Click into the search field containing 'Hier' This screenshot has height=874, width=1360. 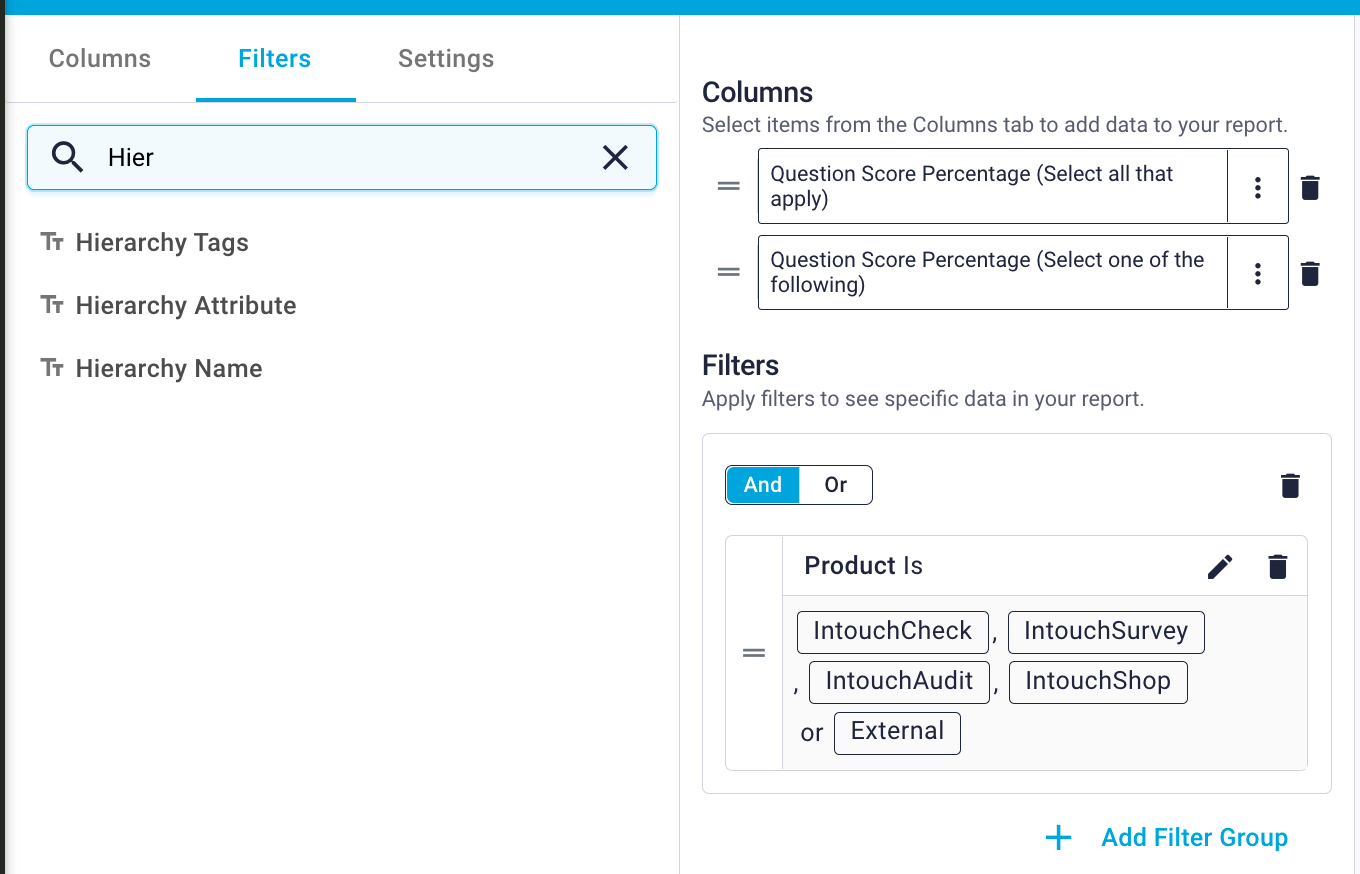pos(340,157)
